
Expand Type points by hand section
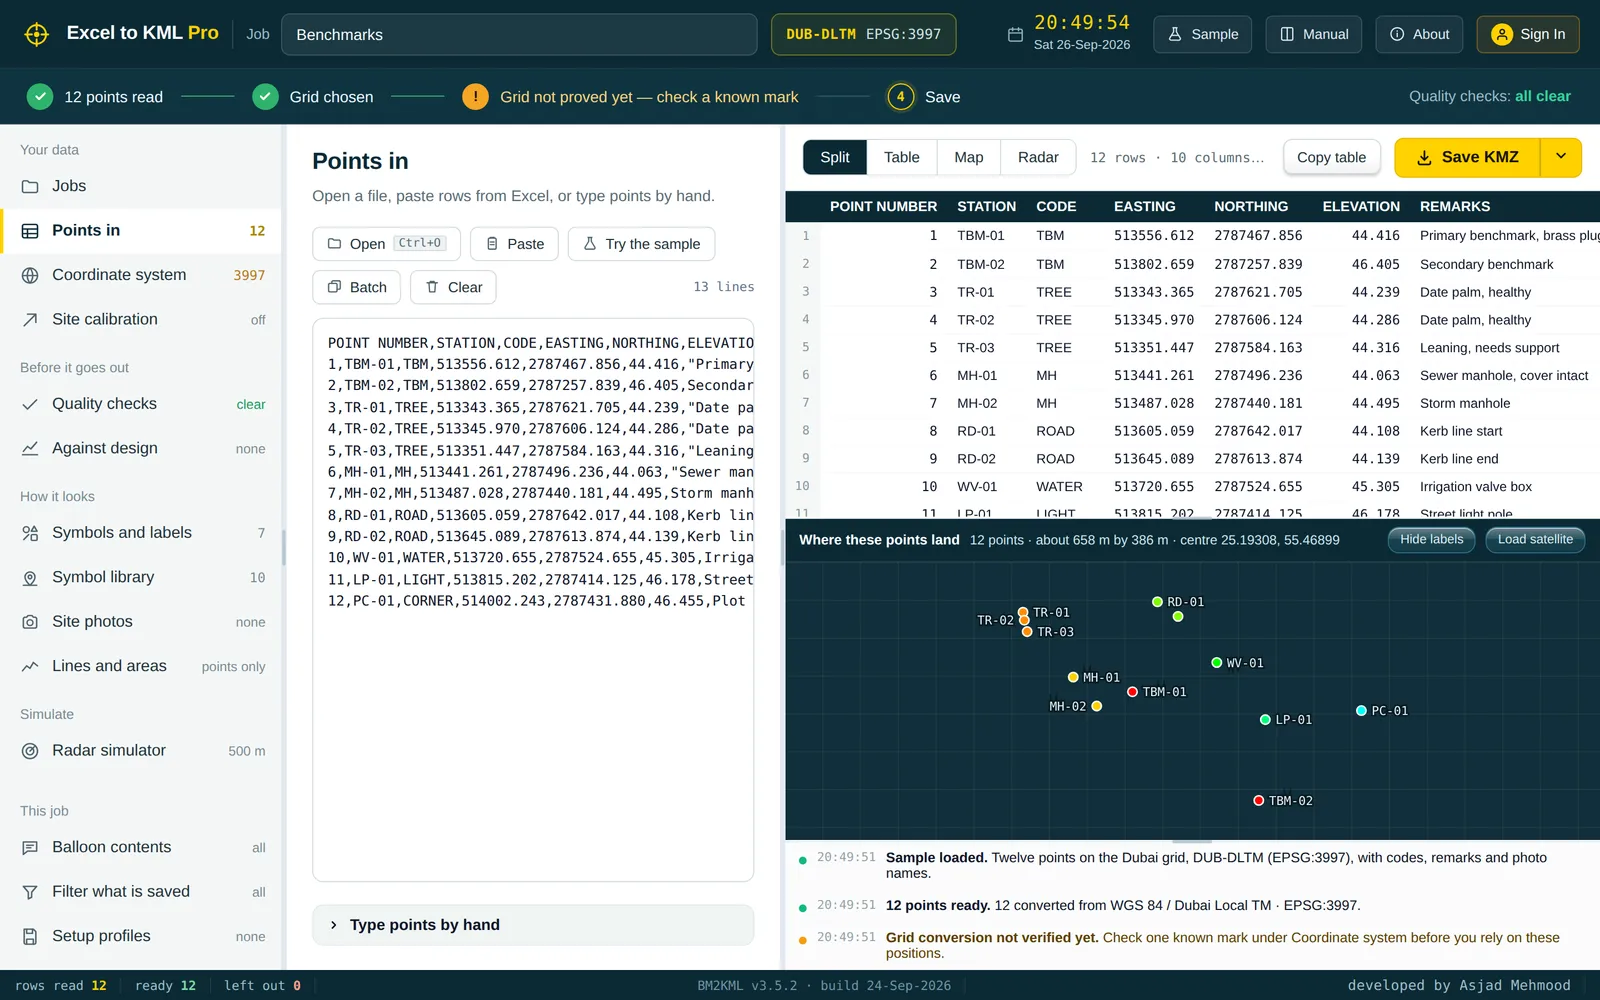click(533, 925)
